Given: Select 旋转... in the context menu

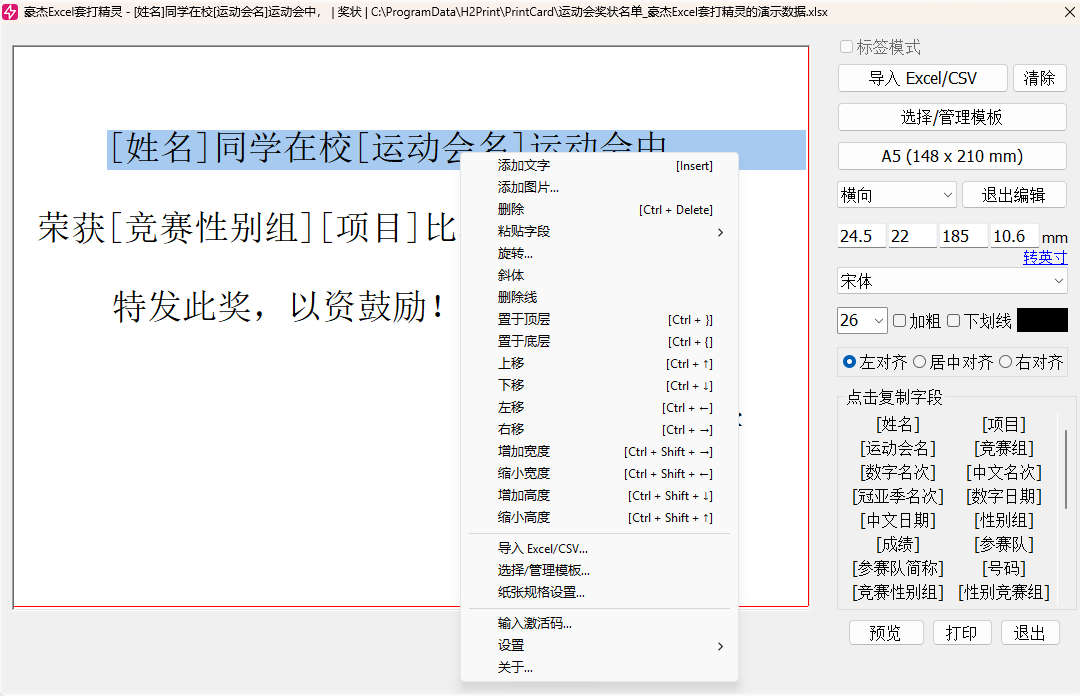Looking at the screenshot, I should coord(599,254).
